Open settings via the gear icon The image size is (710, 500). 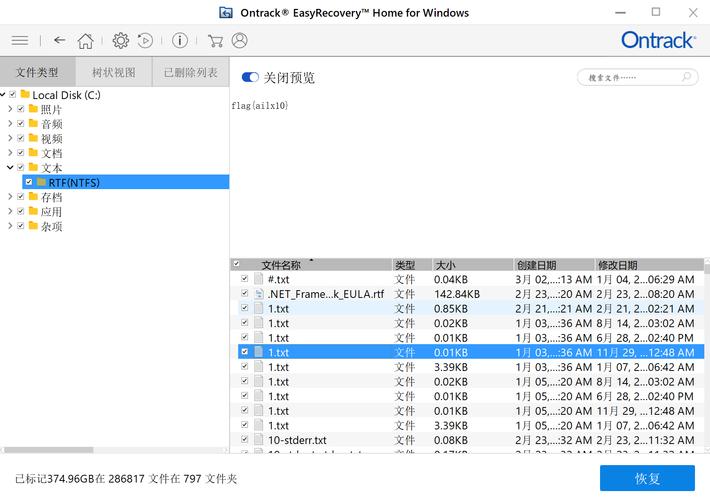120,41
